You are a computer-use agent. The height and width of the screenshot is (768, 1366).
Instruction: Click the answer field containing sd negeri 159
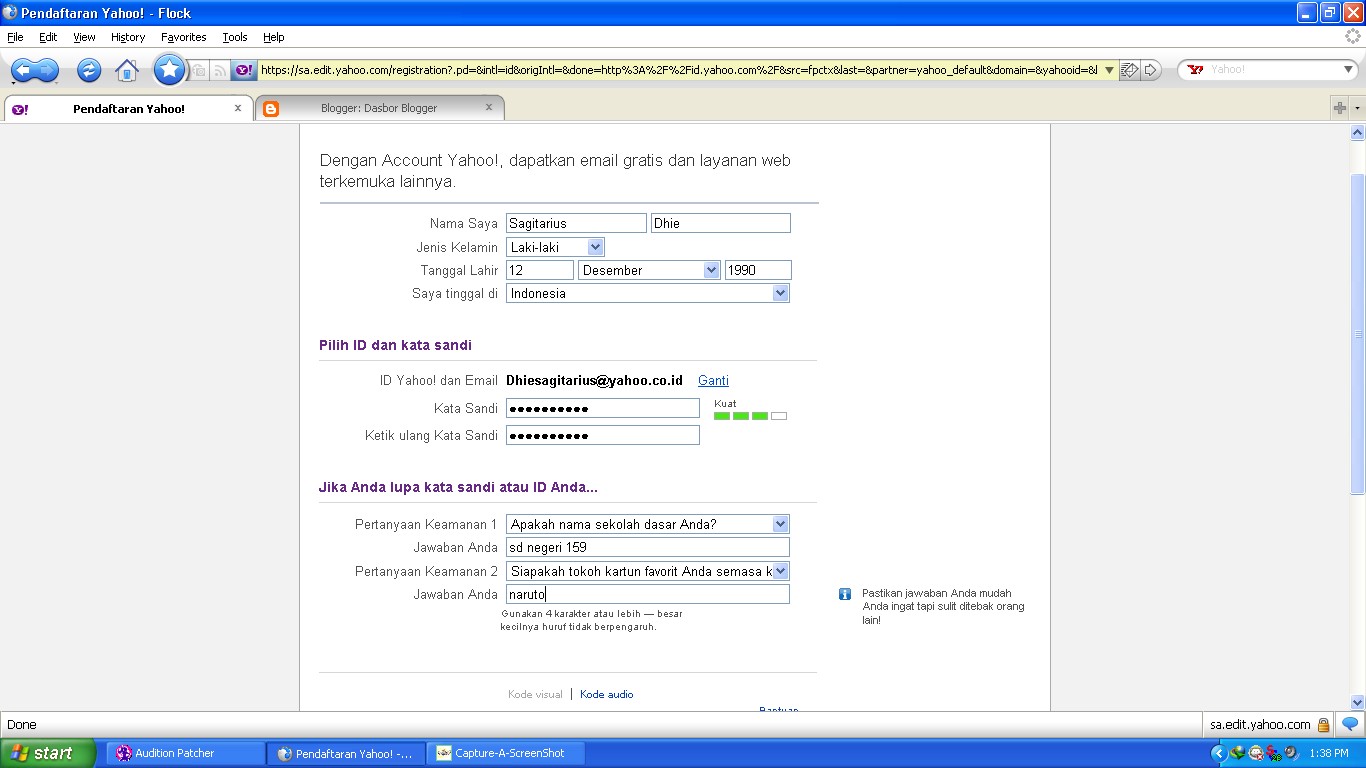click(x=648, y=547)
